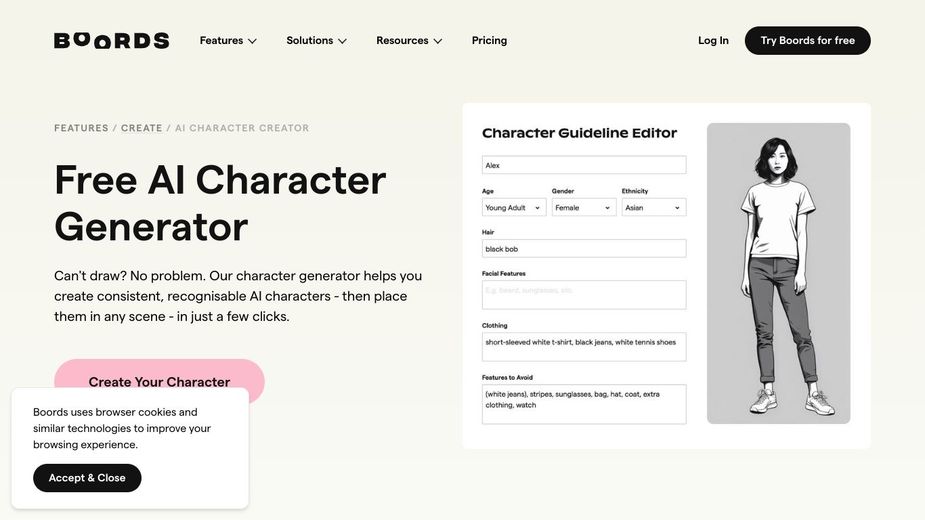The height and width of the screenshot is (520, 925).
Task: Open the Resources menu
Action: click(409, 40)
